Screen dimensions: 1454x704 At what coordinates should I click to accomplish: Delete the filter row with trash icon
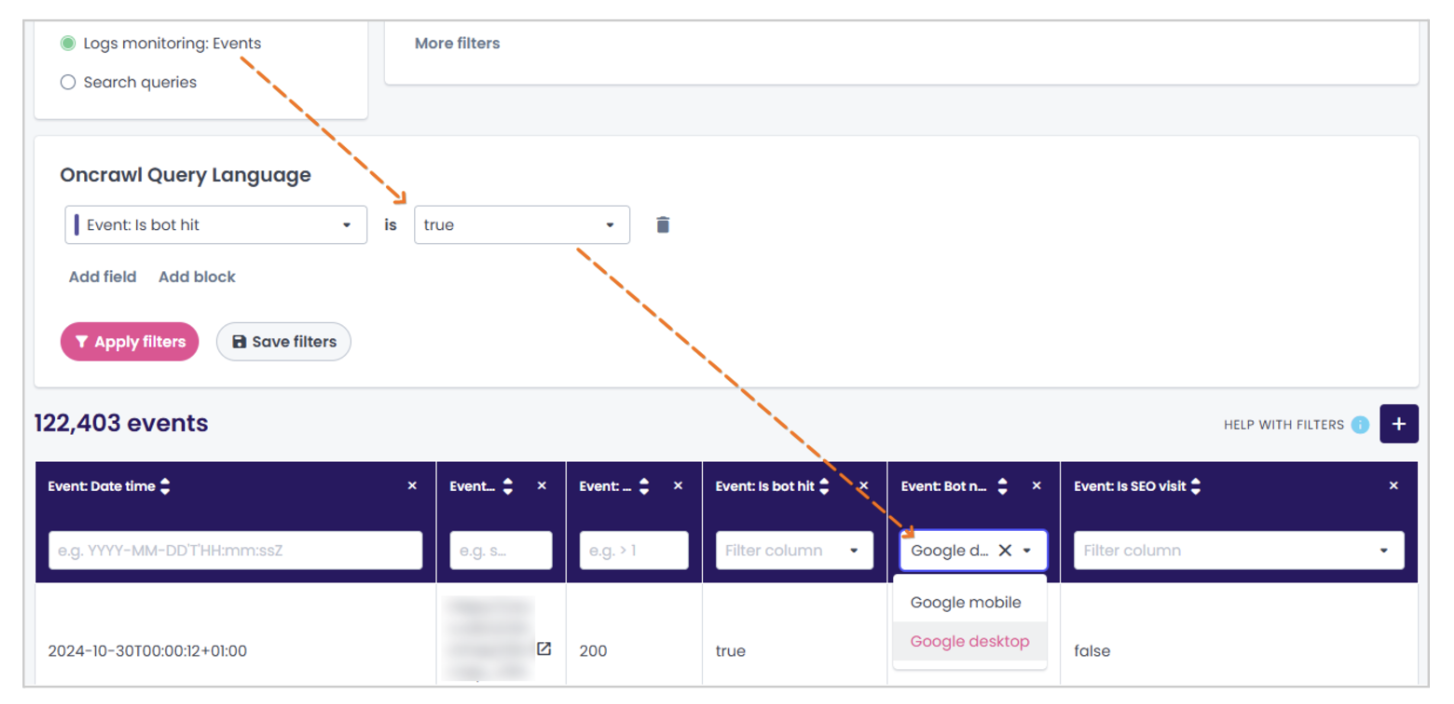point(662,225)
